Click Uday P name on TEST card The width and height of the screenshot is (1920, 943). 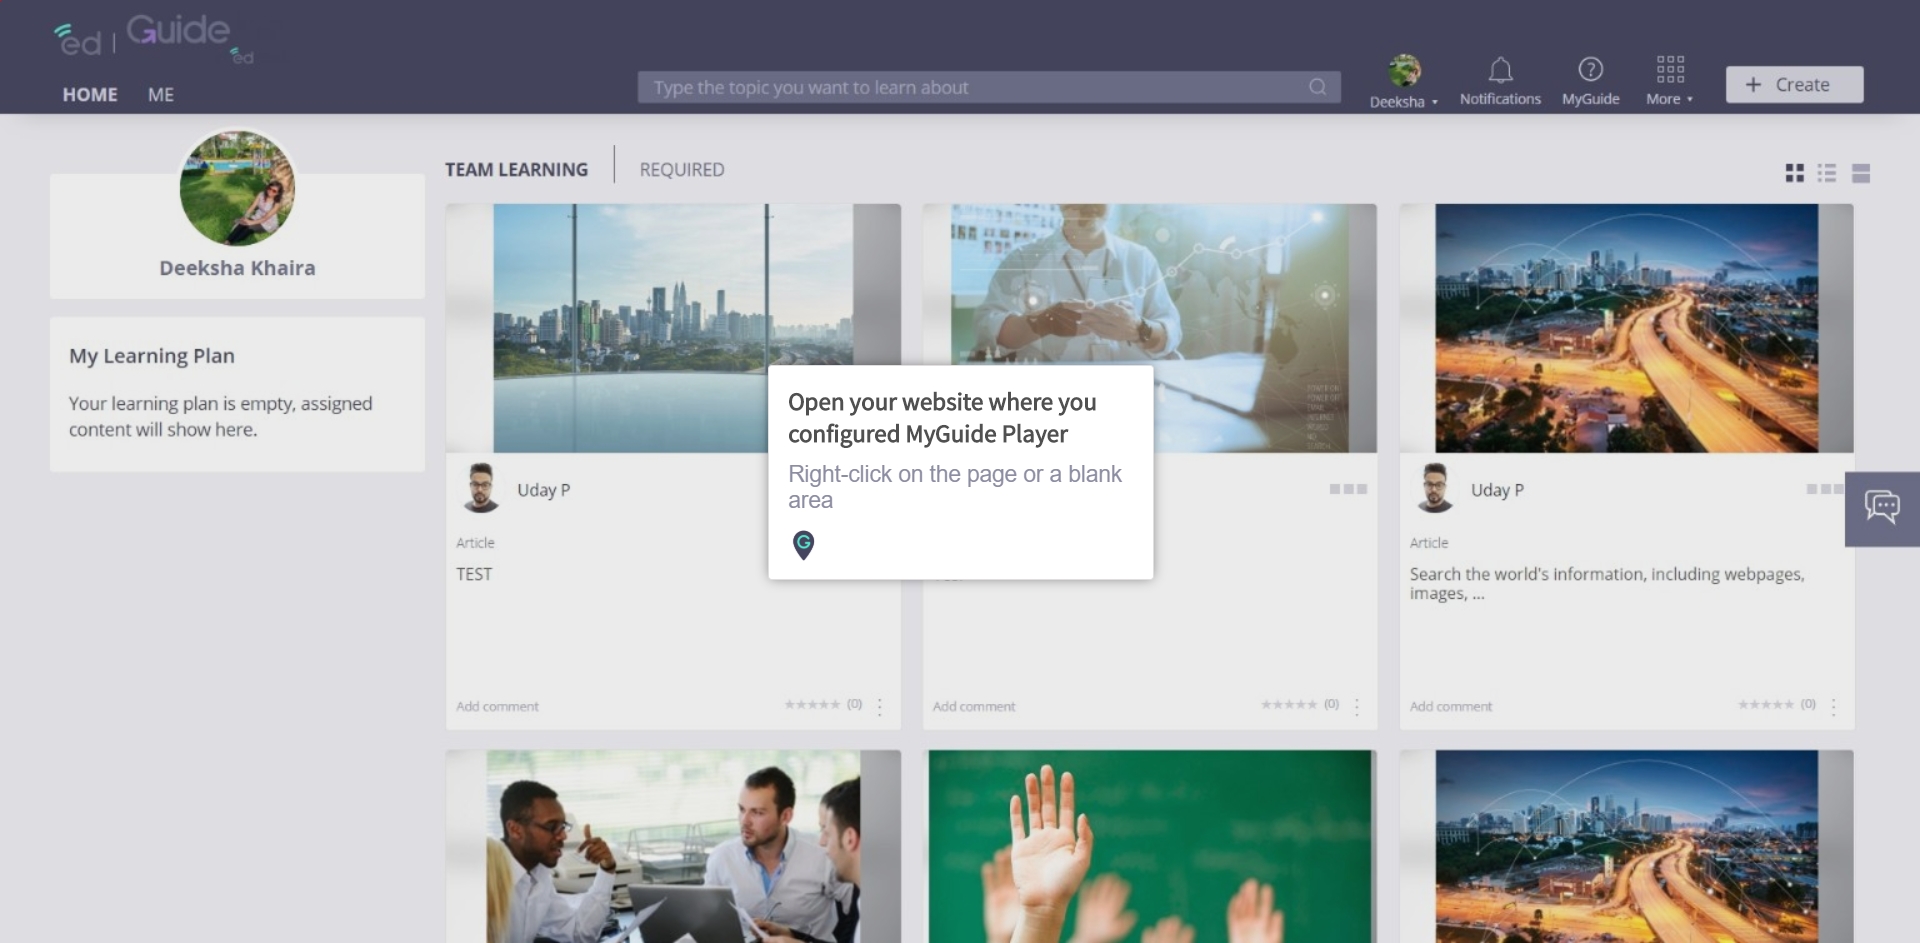click(x=543, y=490)
